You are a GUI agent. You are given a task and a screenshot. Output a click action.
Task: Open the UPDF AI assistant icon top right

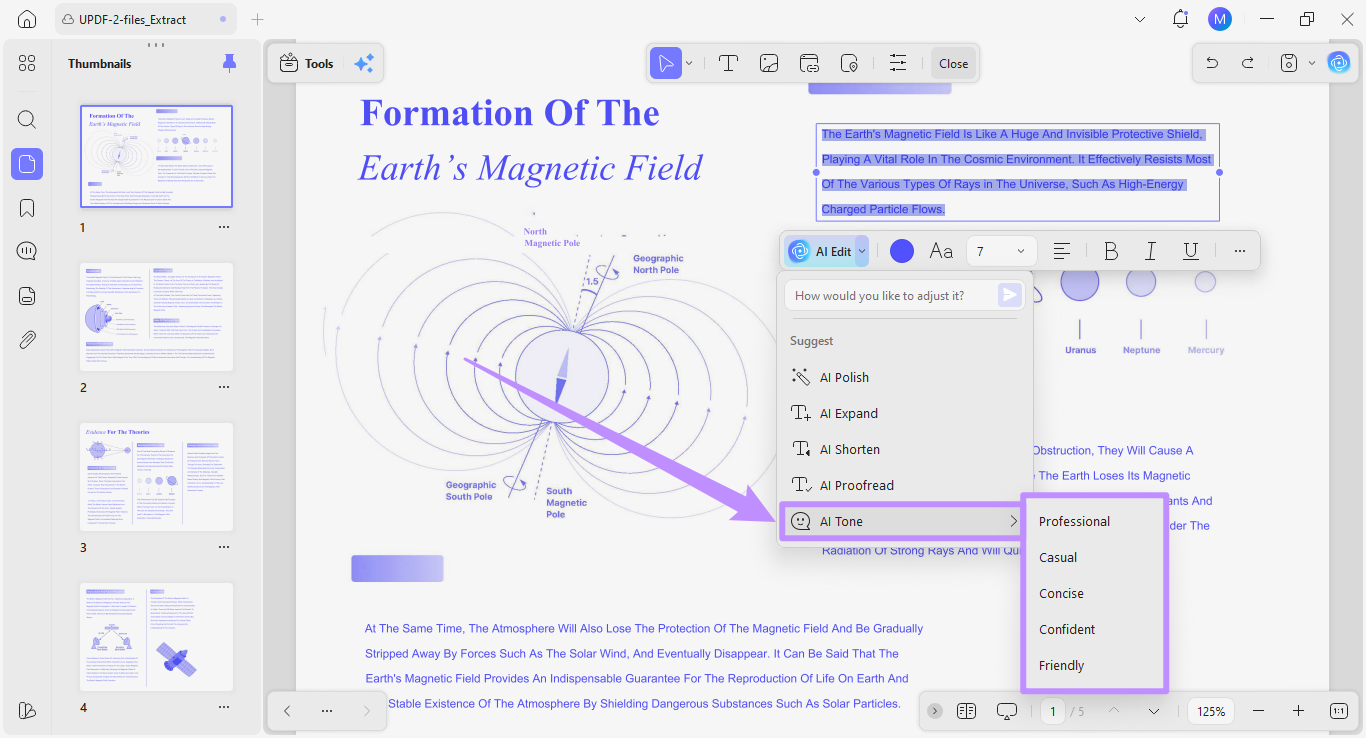click(x=1338, y=63)
